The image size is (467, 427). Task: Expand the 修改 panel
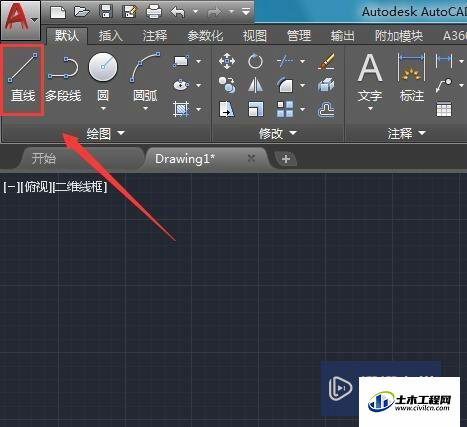278,134
